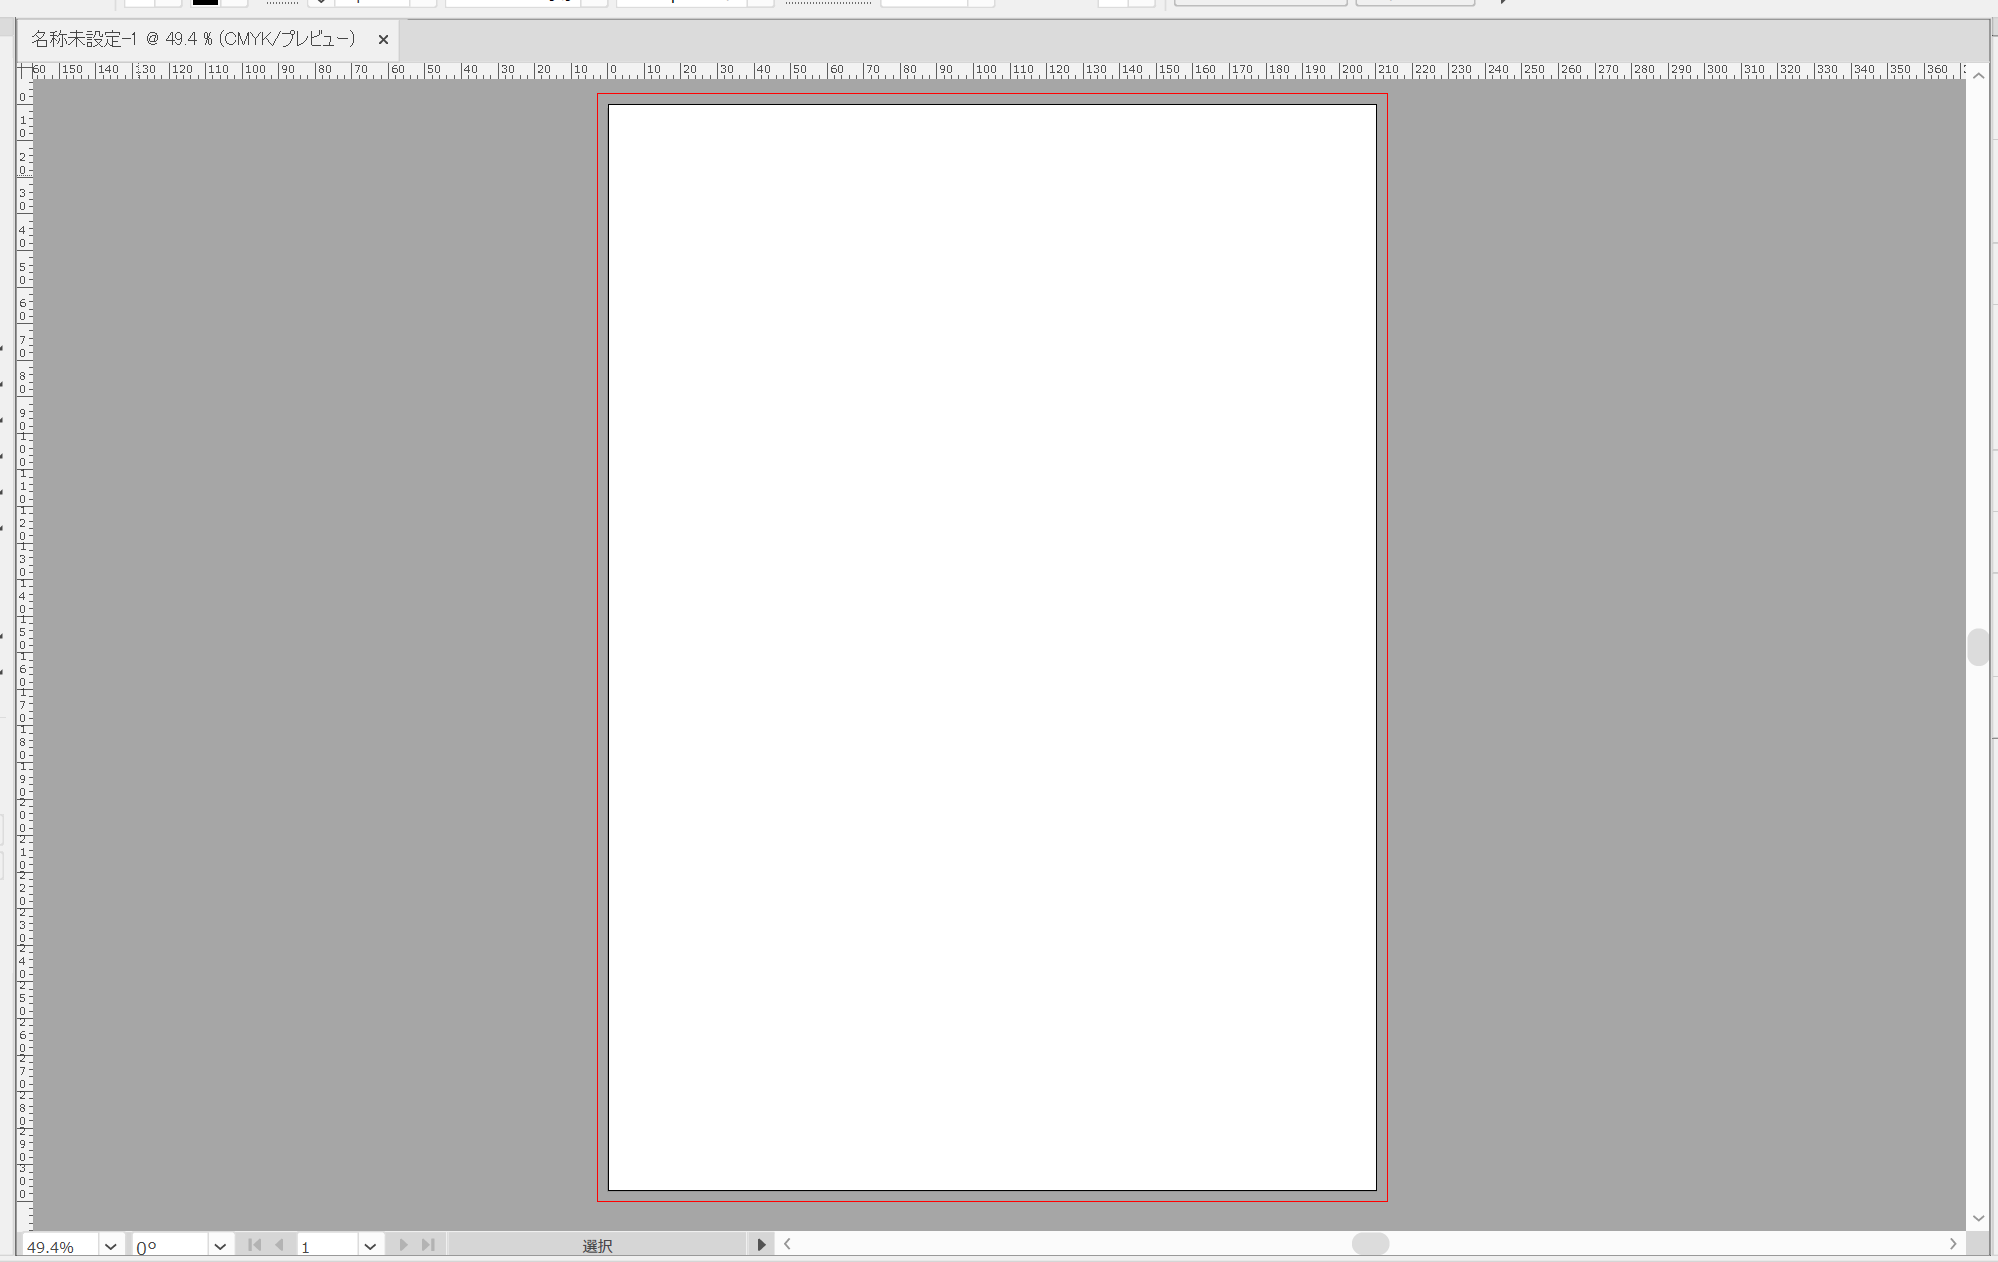Viewport: 1998px width, 1262px height.
Task: Go to previous artboard
Action: [x=280, y=1245]
